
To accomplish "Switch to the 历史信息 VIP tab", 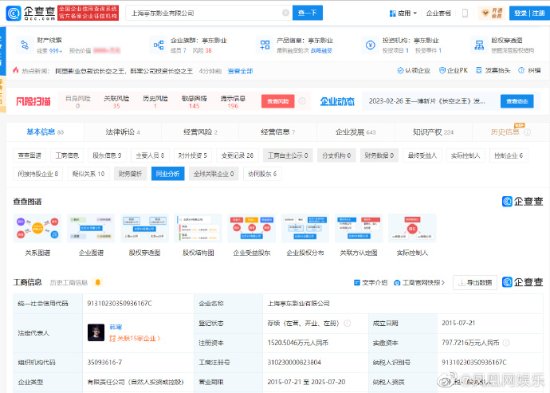I will [510, 132].
